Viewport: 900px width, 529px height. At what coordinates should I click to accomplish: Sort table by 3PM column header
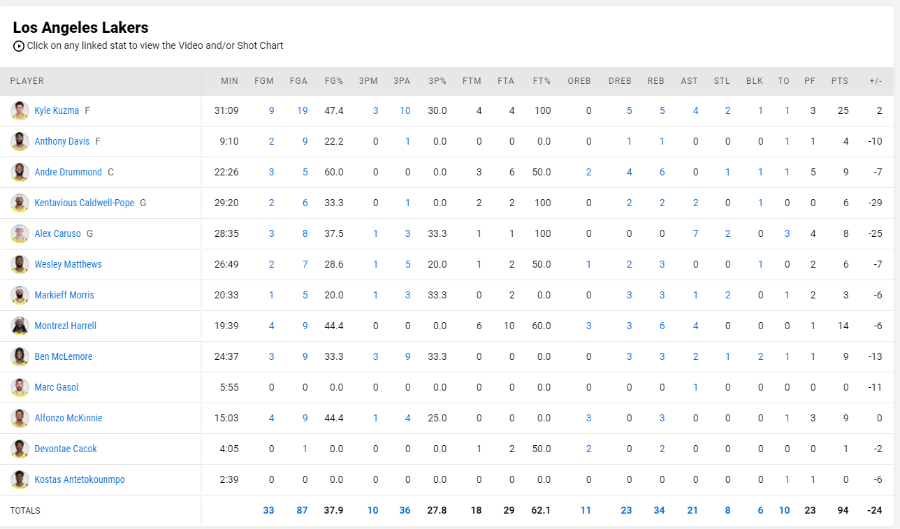click(x=368, y=81)
